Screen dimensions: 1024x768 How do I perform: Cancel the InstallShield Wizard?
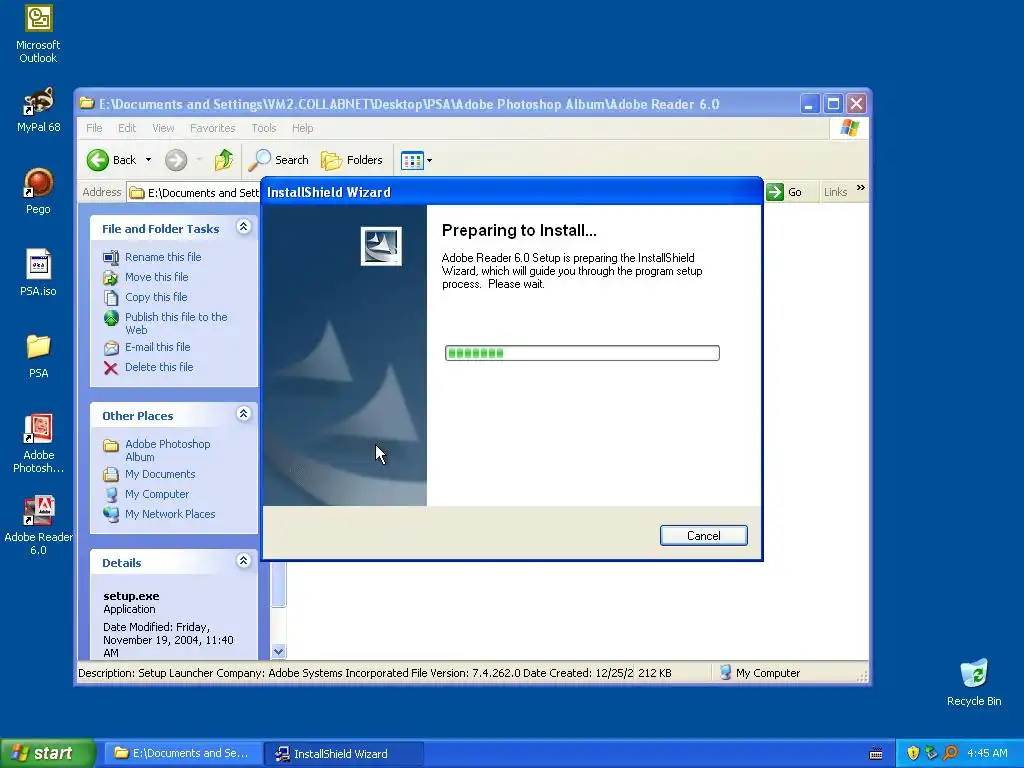tap(703, 536)
